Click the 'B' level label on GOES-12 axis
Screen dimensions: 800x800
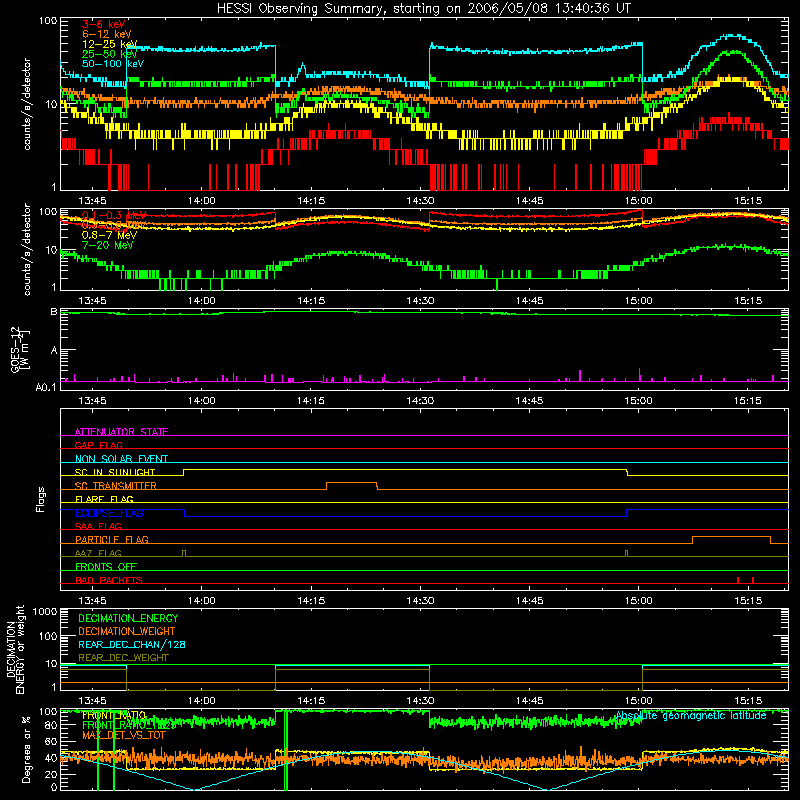click(x=54, y=311)
